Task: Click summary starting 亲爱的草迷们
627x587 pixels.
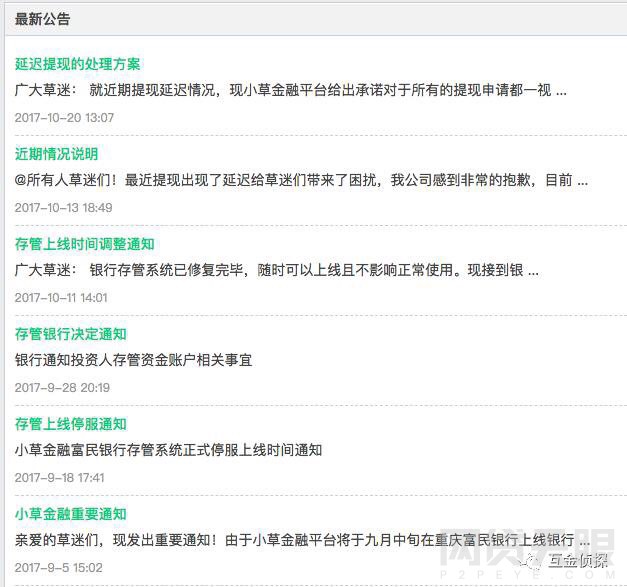Action: [302, 540]
